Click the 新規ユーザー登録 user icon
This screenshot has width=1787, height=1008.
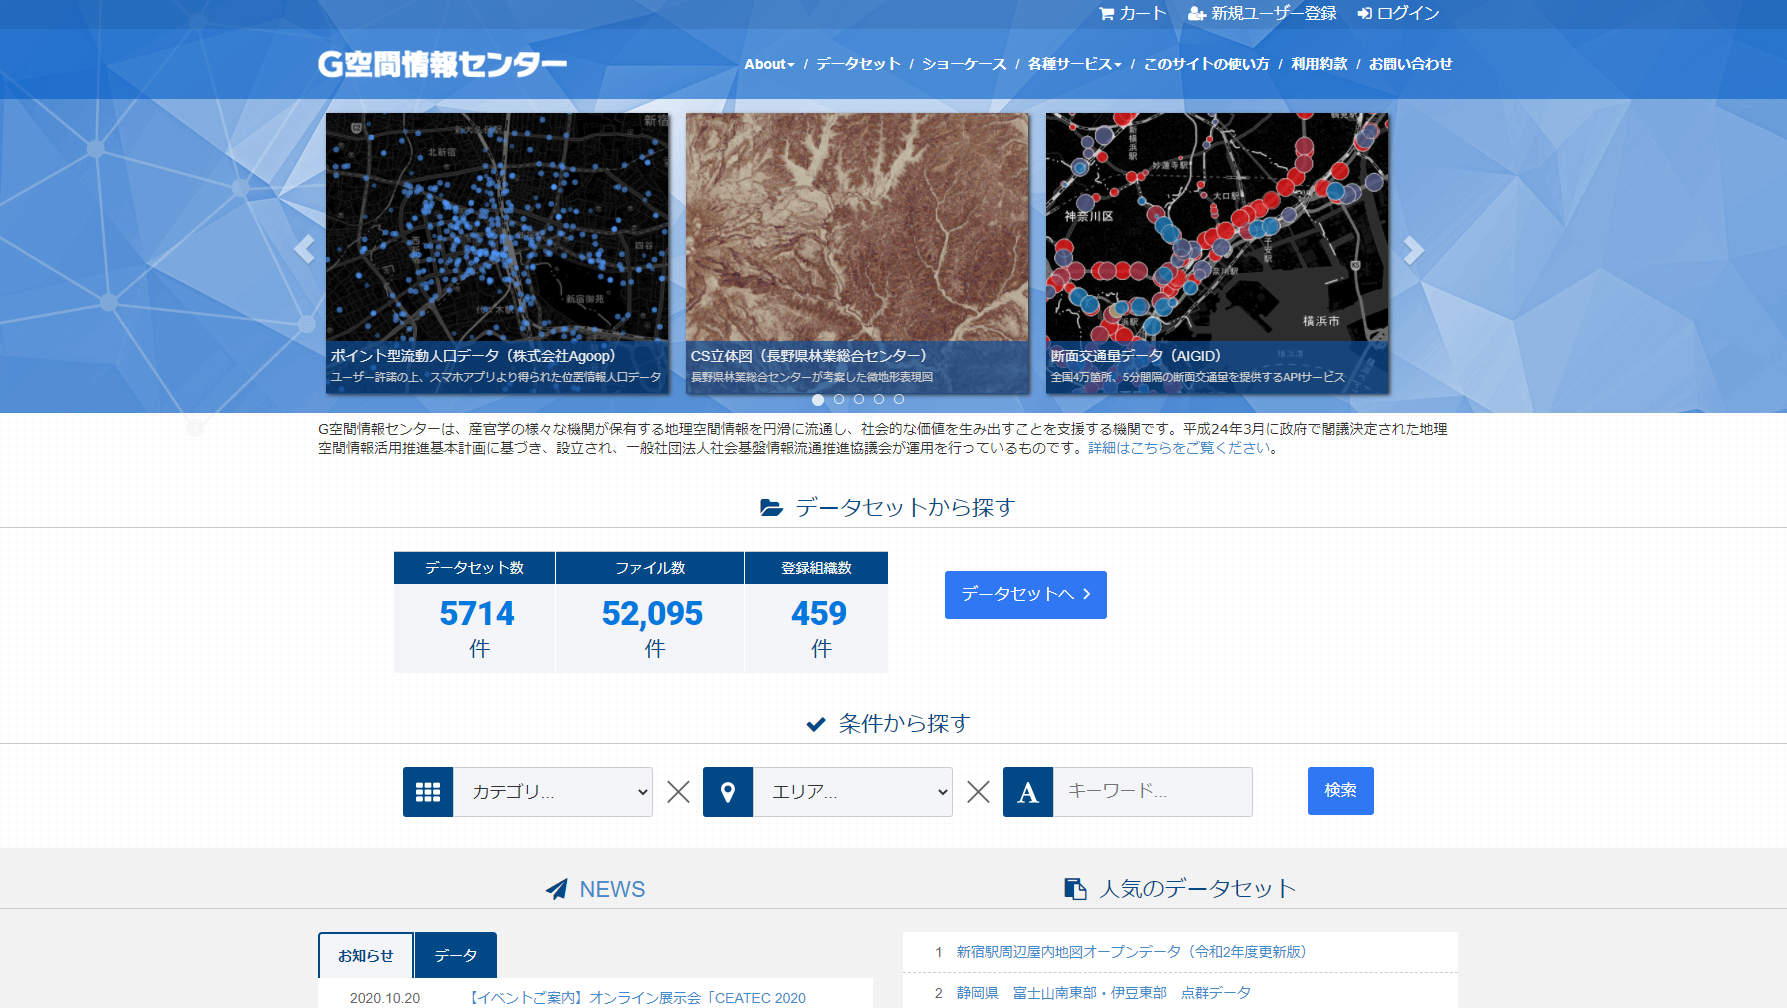1197,14
